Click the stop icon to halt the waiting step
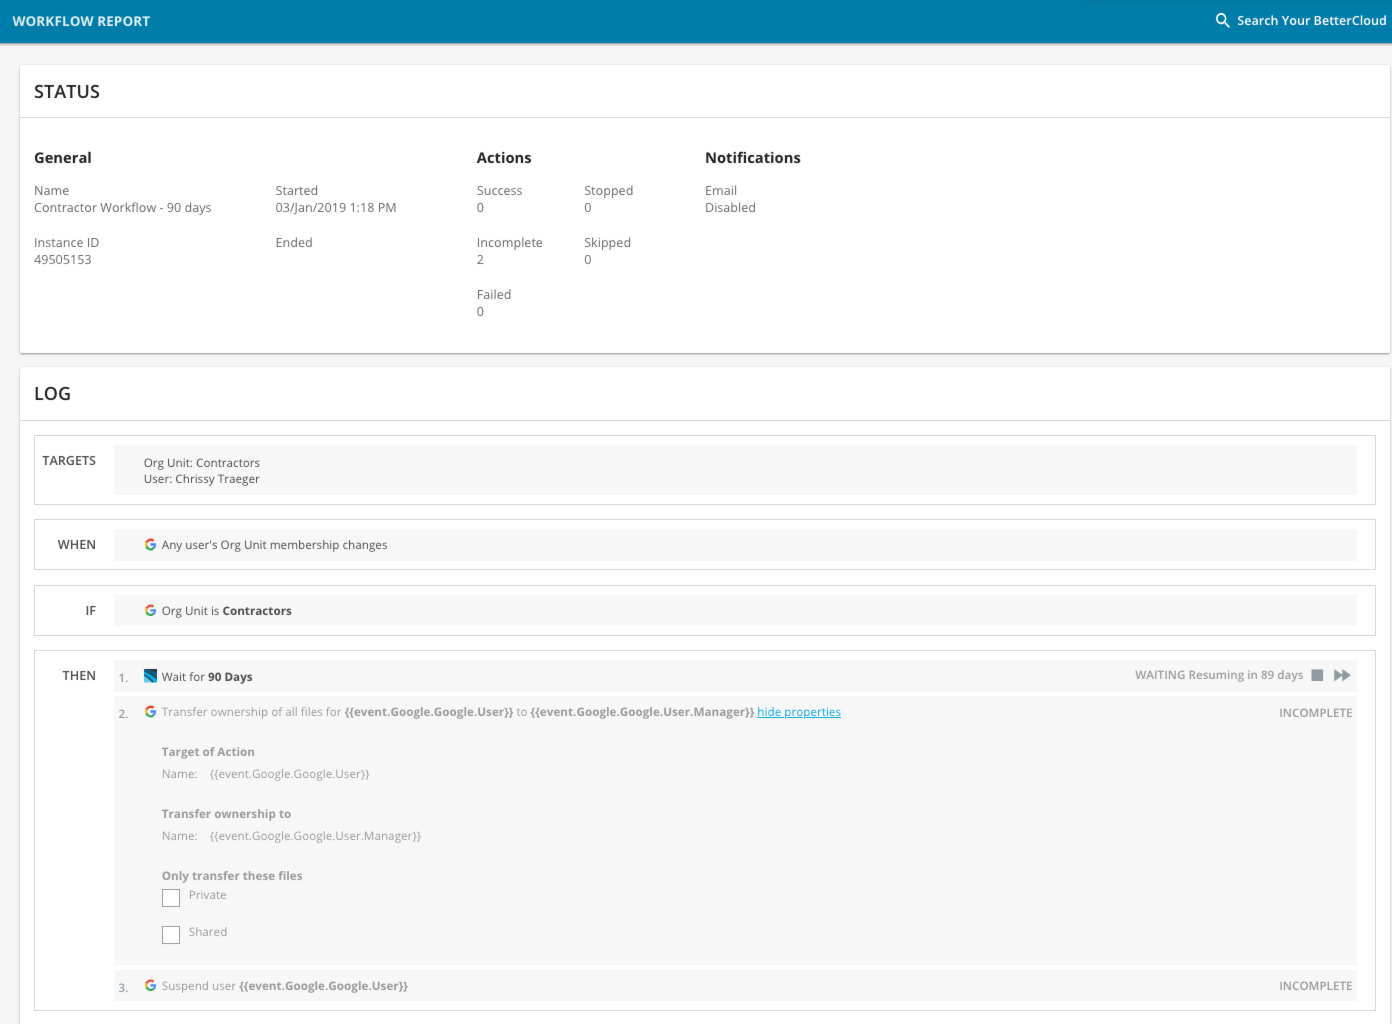This screenshot has width=1392, height=1024. click(x=1317, y=675)
